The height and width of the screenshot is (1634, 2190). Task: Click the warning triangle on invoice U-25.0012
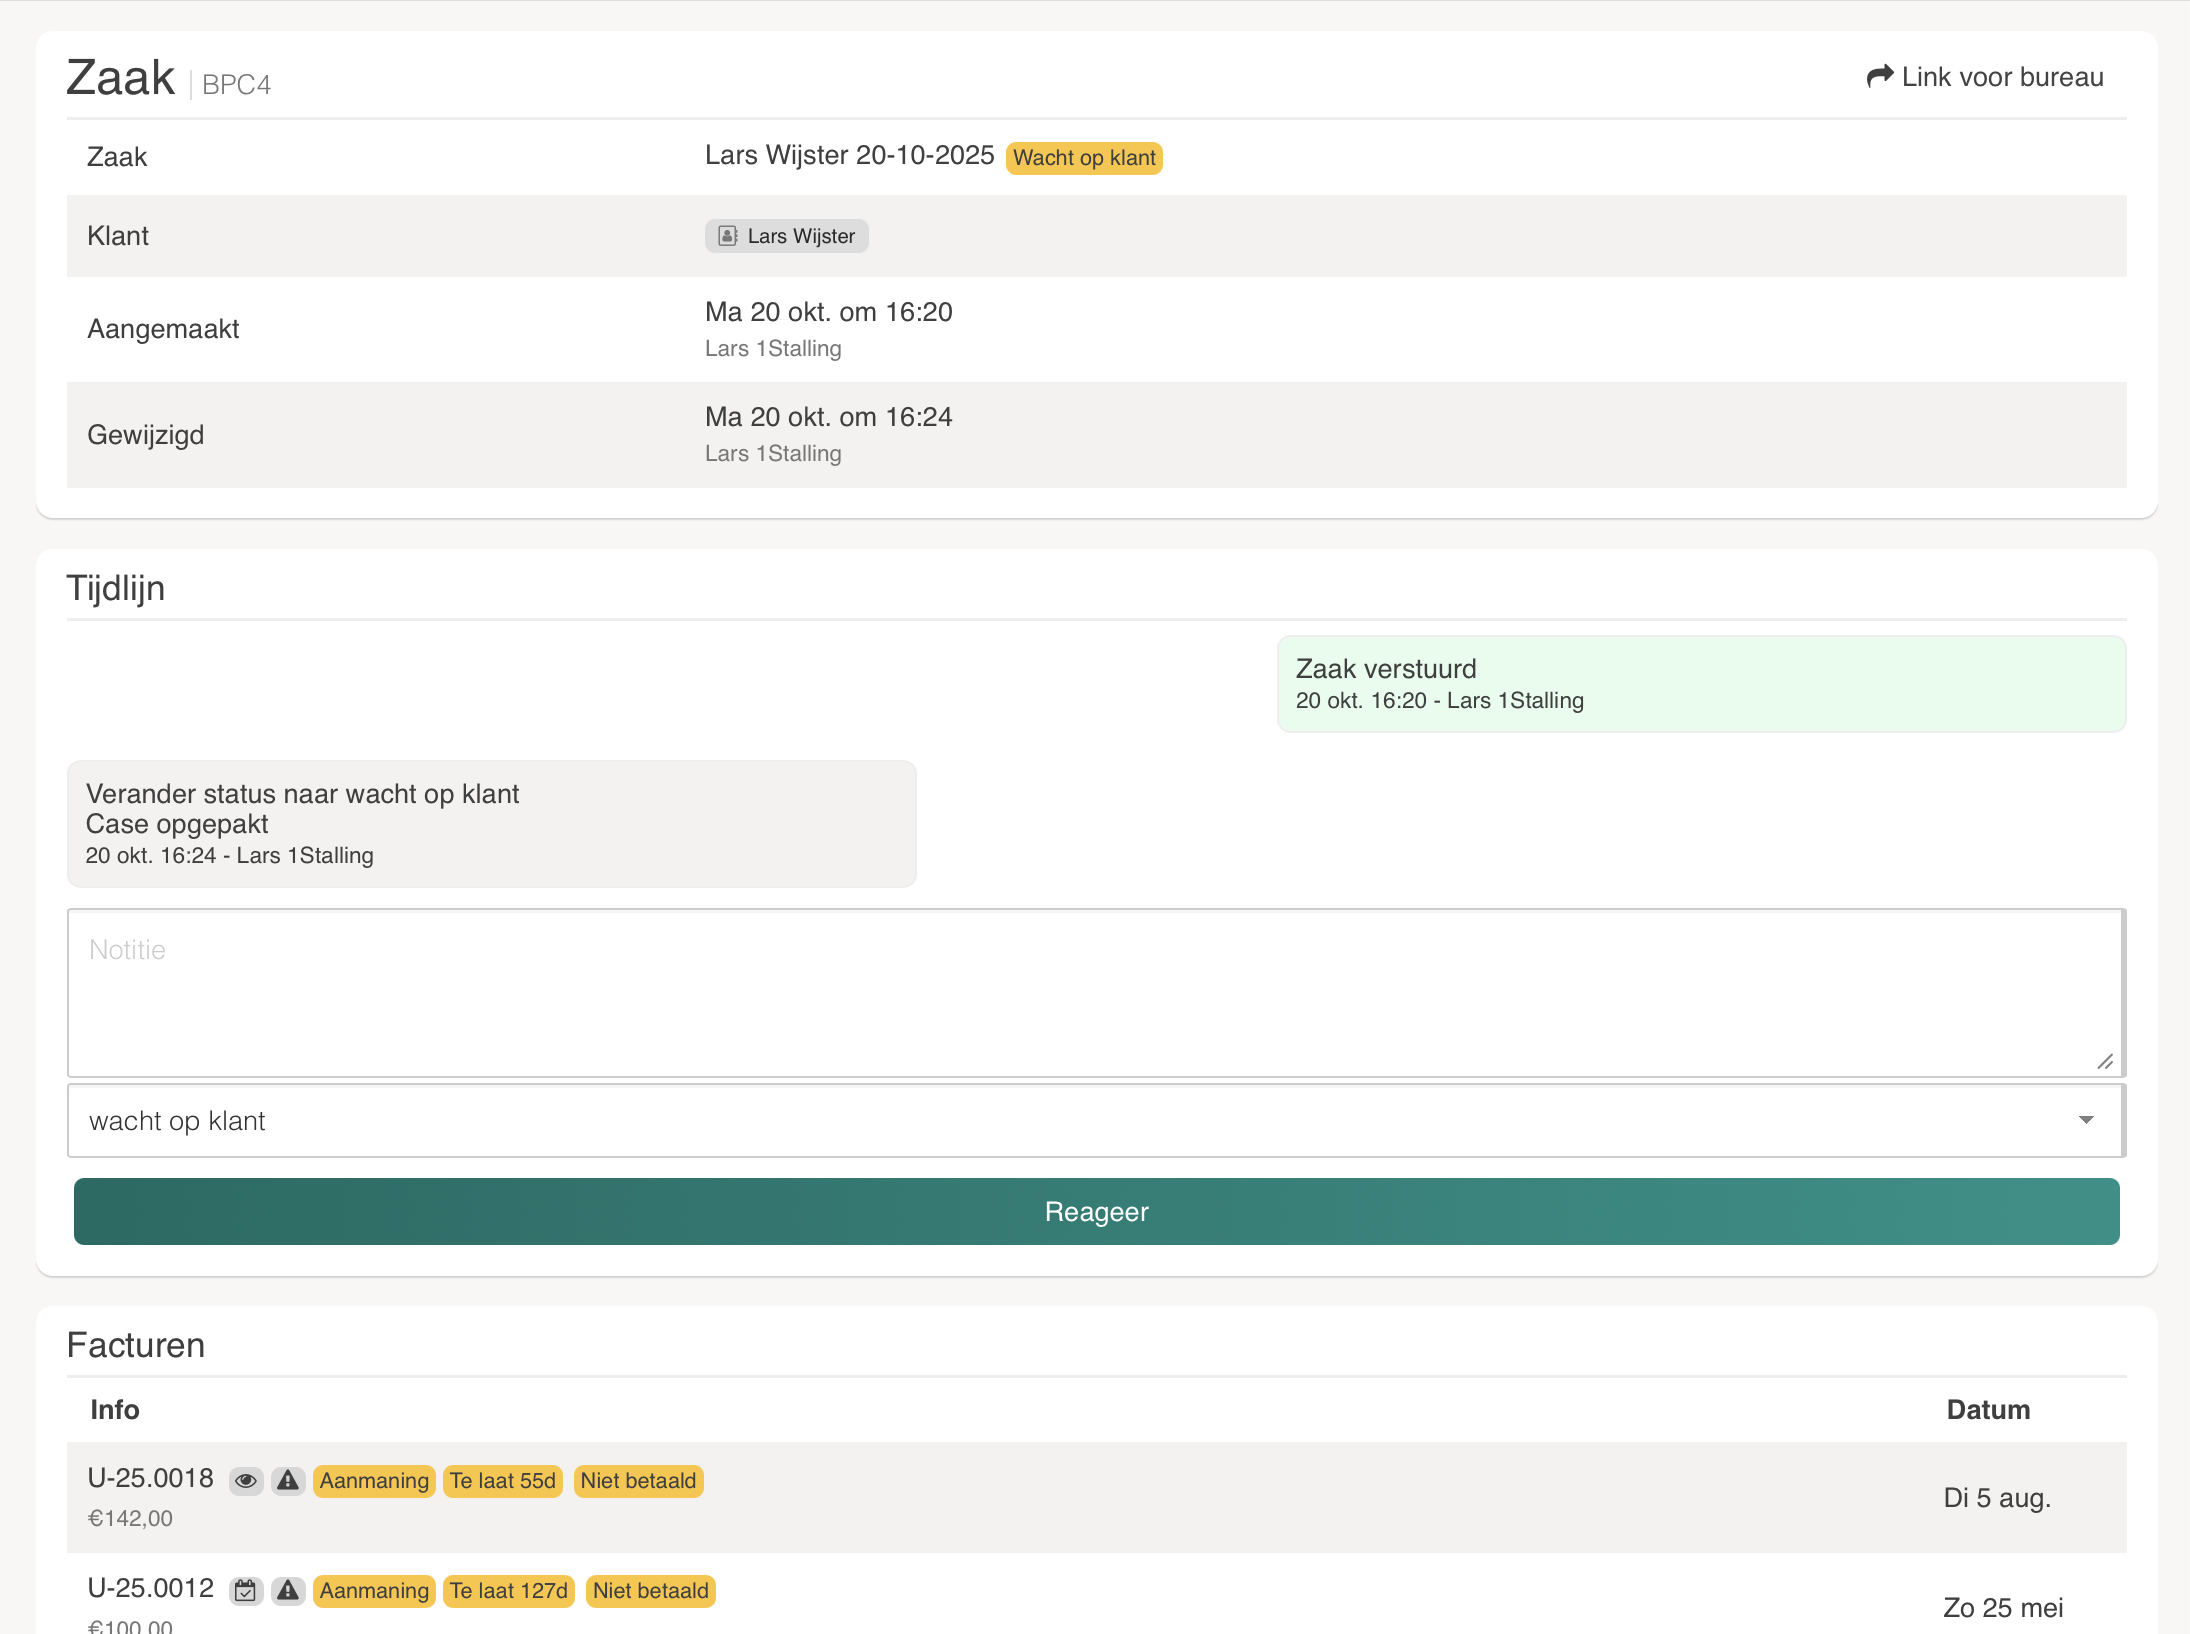pos(288,1591)
